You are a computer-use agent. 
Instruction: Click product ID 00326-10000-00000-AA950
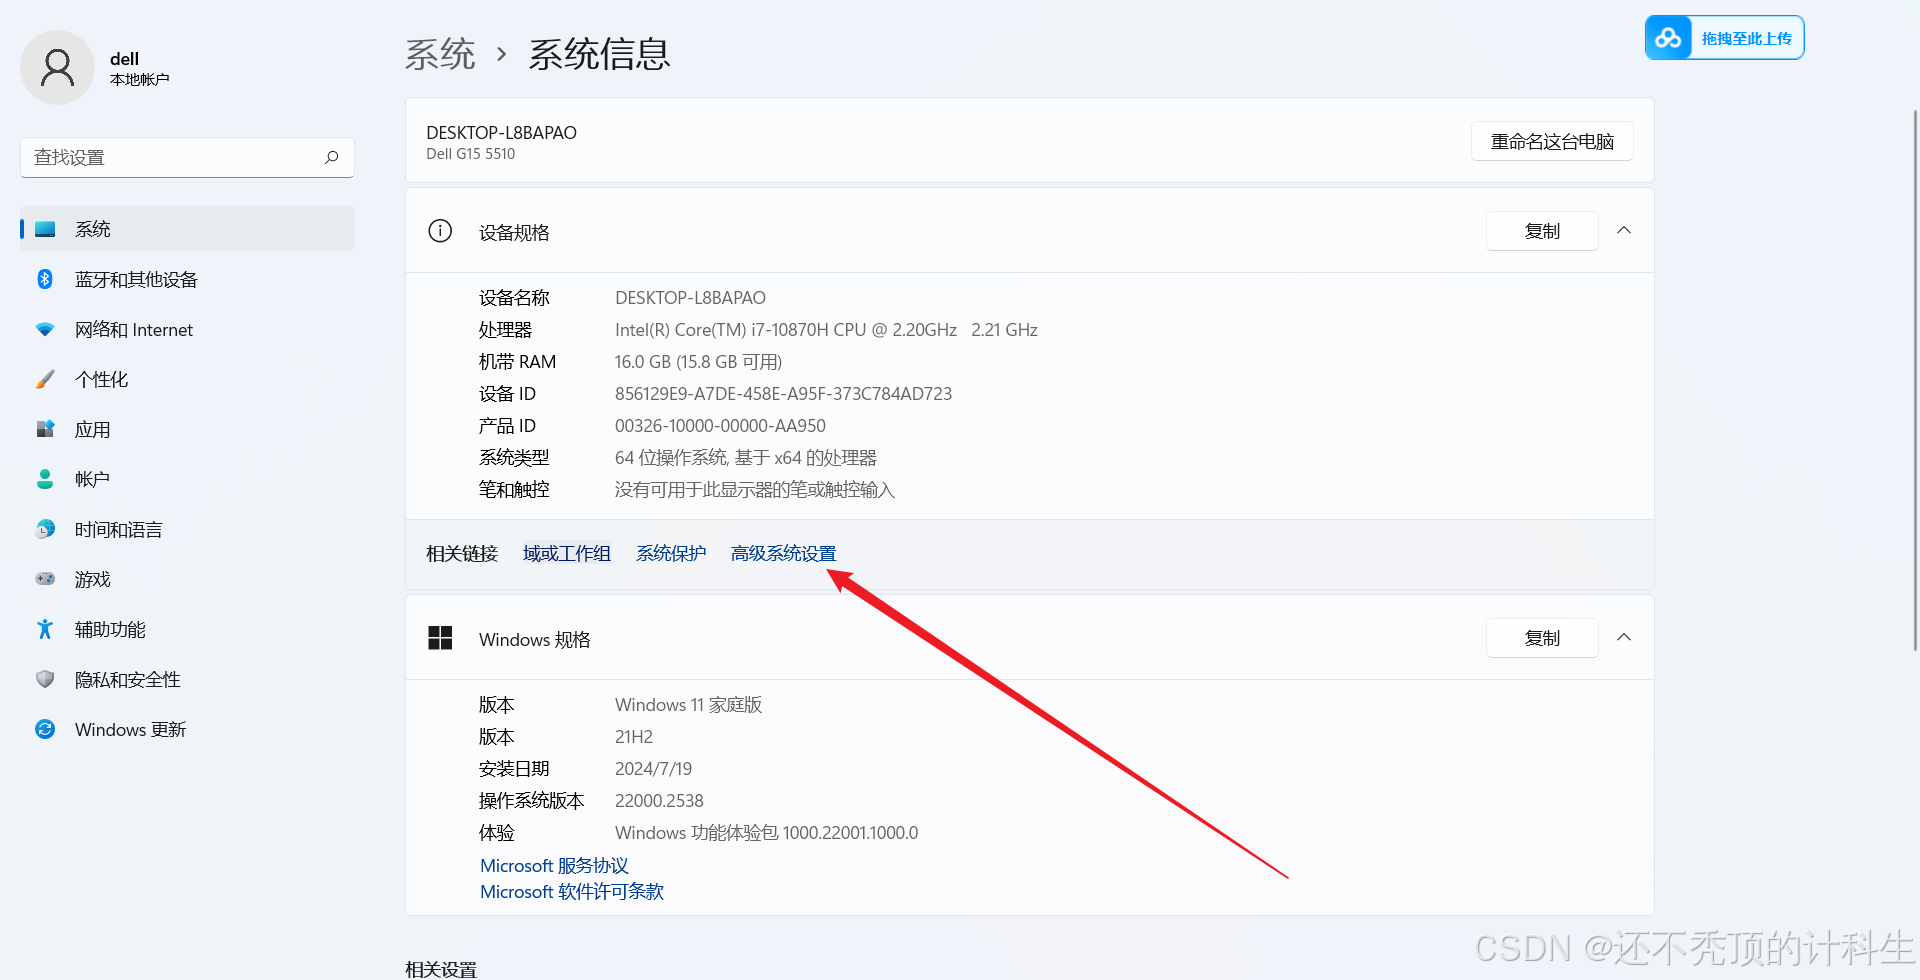[720, 425]
